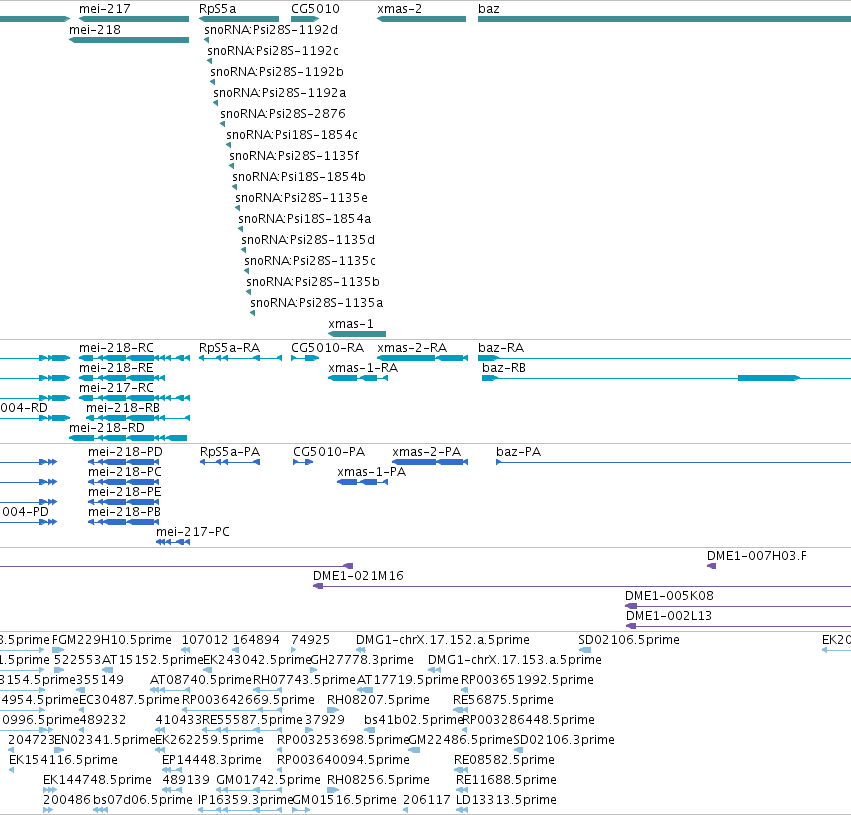The height and width of the screenshot is (815, 851).
Task: Select the xmas-1-RA transcript label
Action: pos(363,368)
